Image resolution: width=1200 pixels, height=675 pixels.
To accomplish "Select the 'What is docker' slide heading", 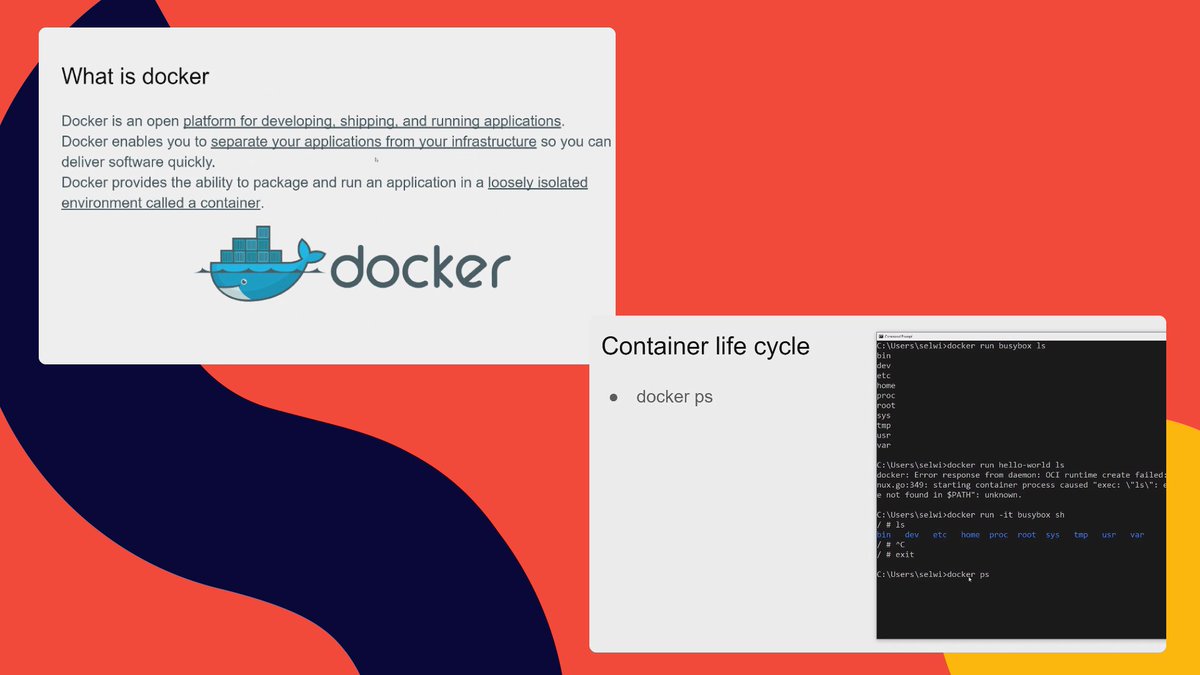I will click(135, 76).
